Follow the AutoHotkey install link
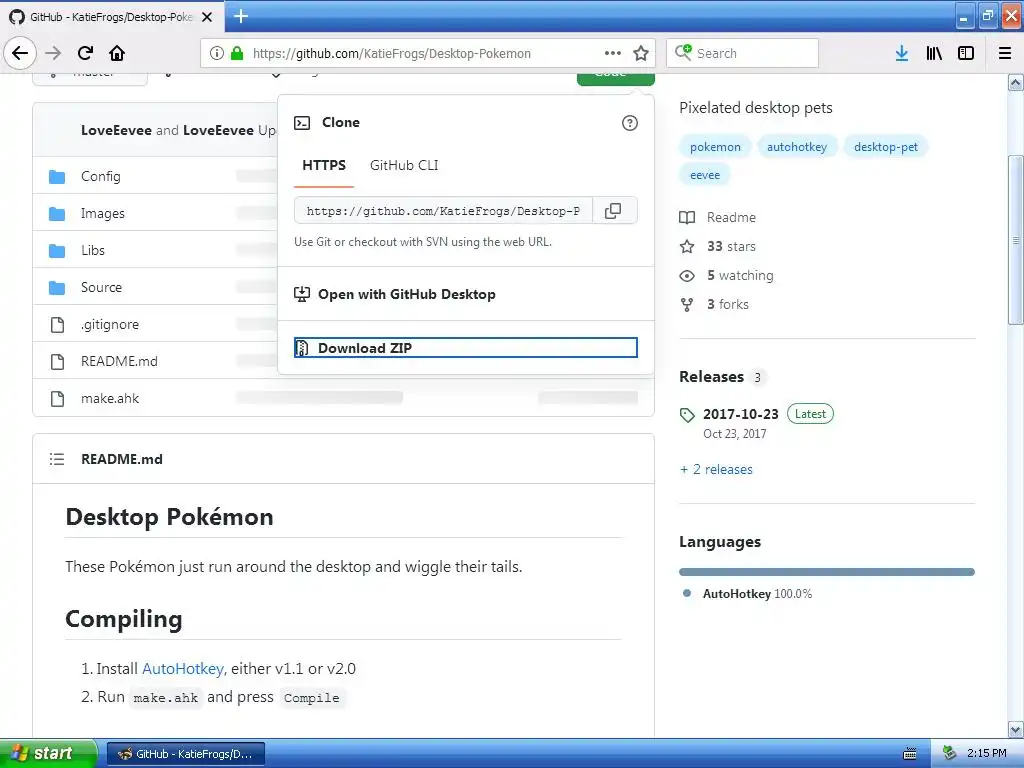This screenshot has width=1024, height=768. [x=183, y=669]
